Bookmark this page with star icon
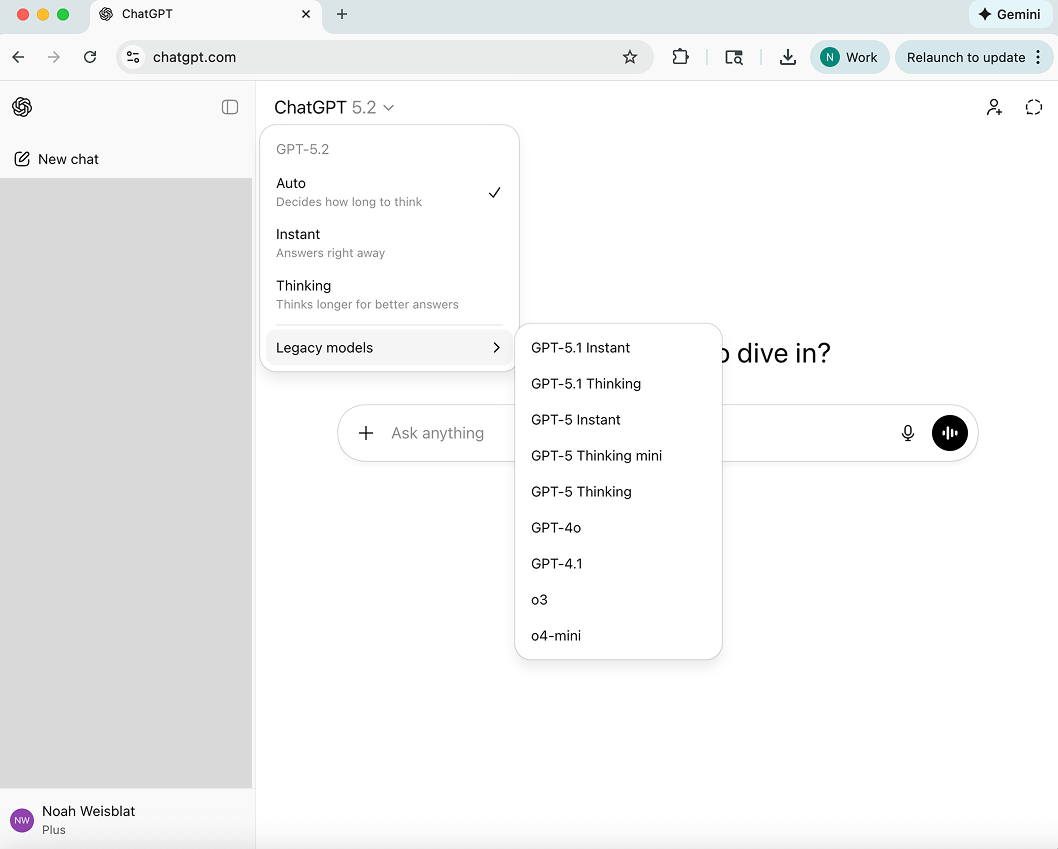This screenshot has height=849, width=1058. coord(630,57)
